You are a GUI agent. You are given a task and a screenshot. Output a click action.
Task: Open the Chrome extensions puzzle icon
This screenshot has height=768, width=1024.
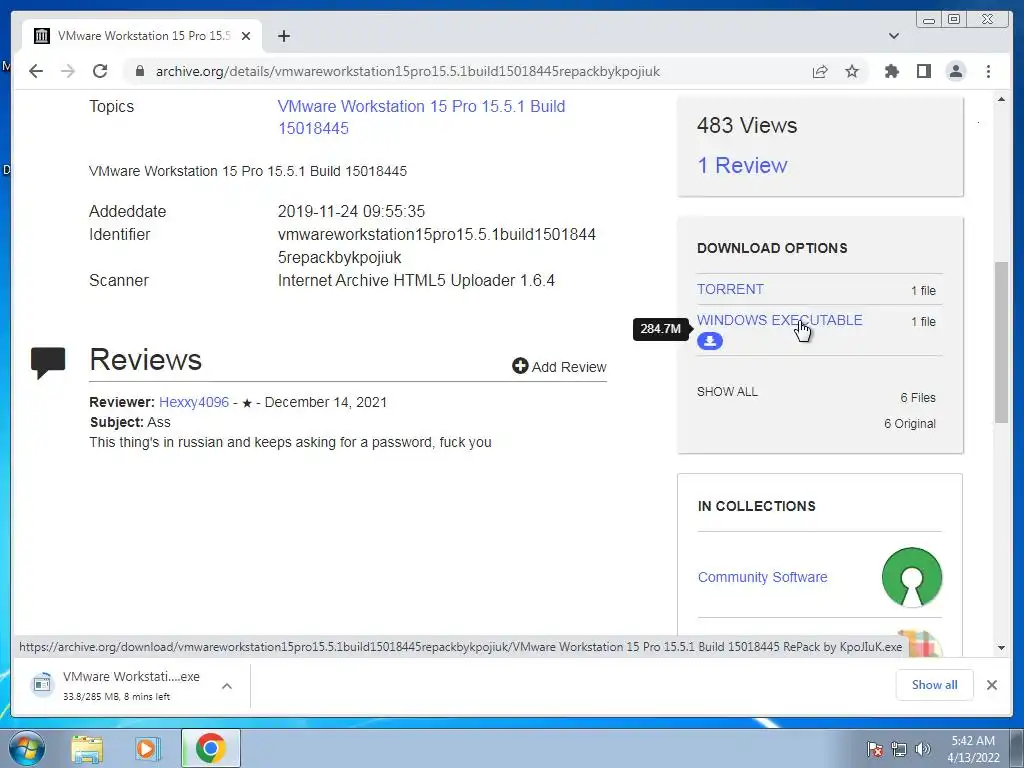tap(891, 71)
